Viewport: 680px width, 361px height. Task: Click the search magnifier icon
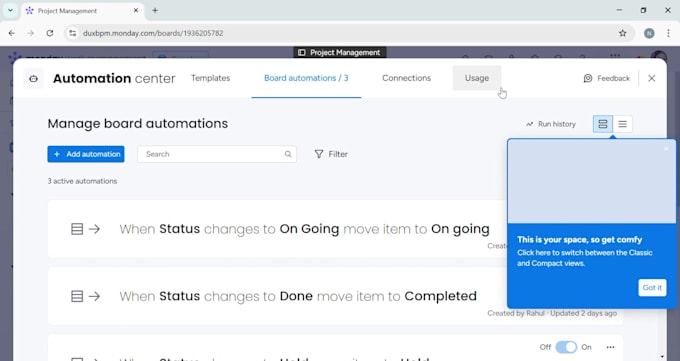[x=288, y=154]
